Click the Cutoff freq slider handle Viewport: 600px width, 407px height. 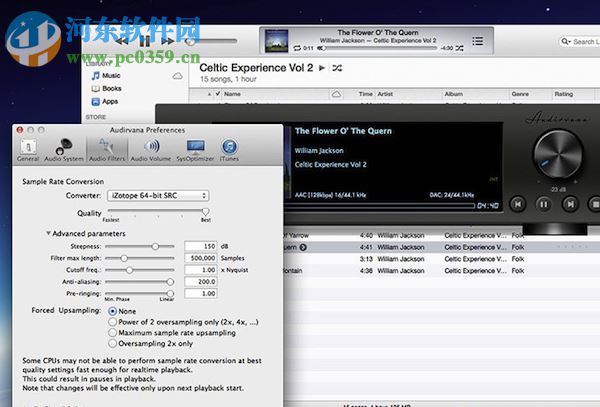(129, 270)
